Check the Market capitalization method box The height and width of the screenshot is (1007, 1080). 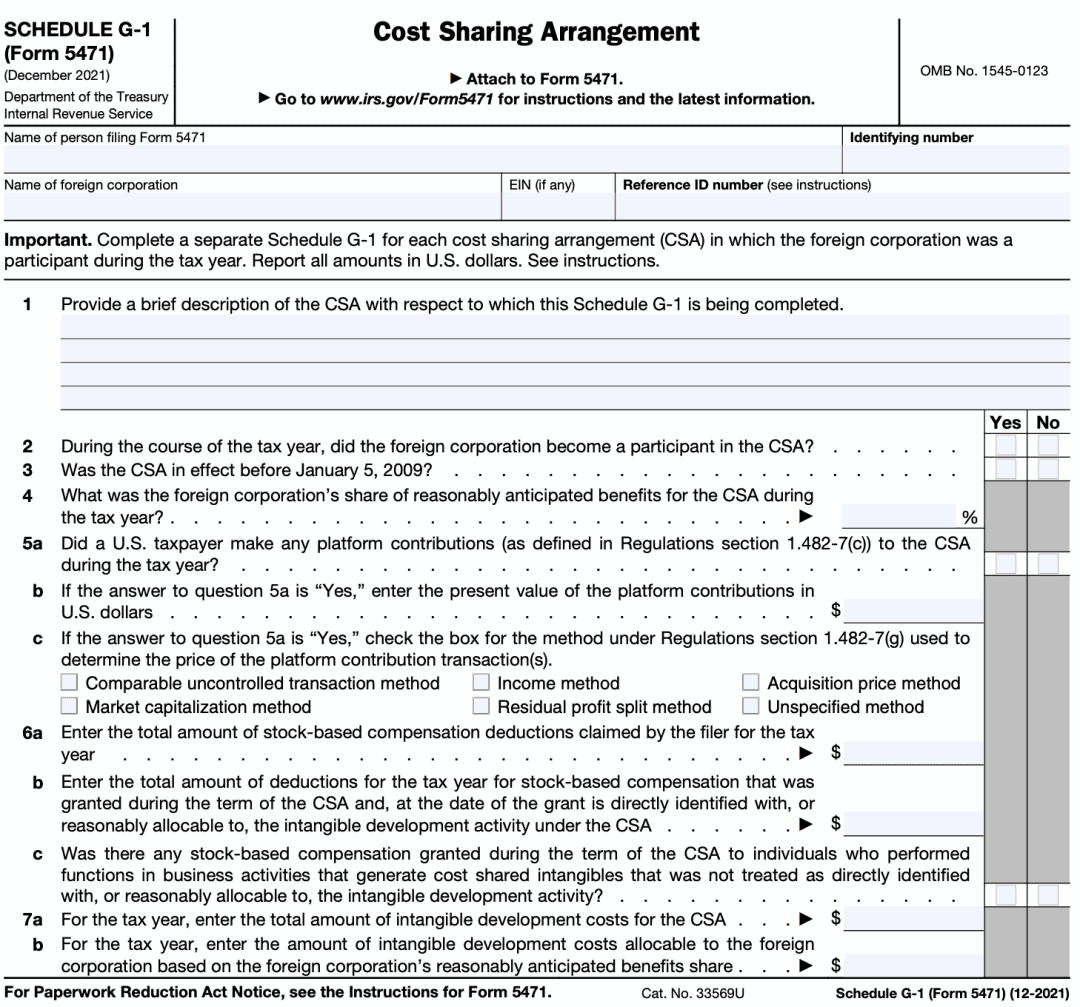click(69, 705)
